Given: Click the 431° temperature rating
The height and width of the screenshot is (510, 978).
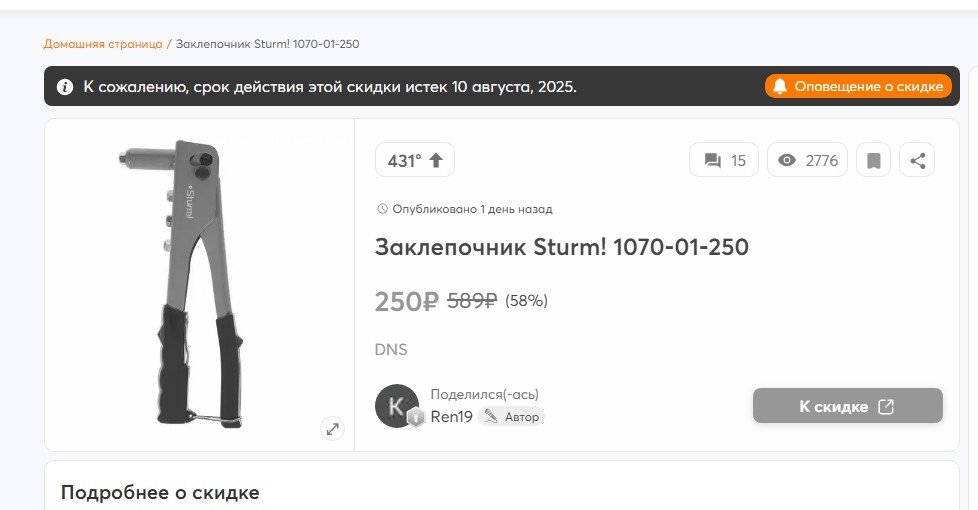Looking at the screenshot, I should [404, 160].
